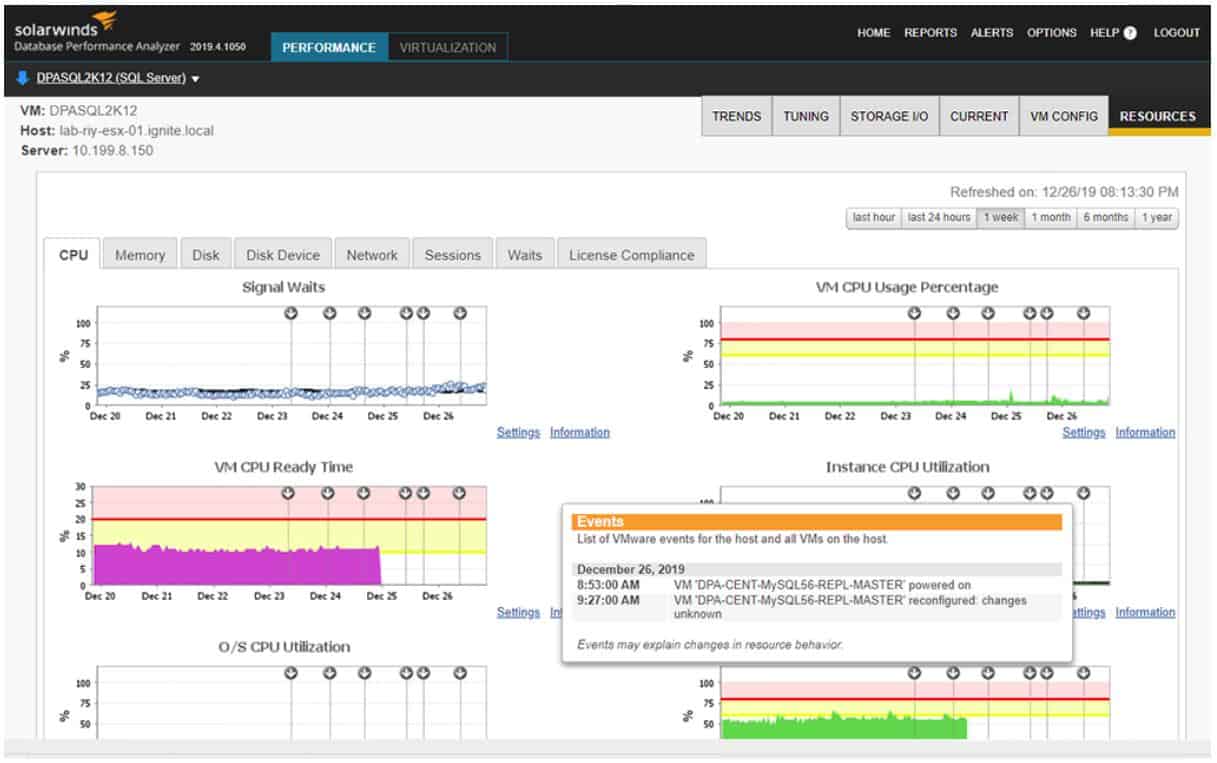The height and width of the screenshot is (763, 1217).
Task: Click the 9:27:00 AM reconfigured event row
Action: click(x=817, y=608)
